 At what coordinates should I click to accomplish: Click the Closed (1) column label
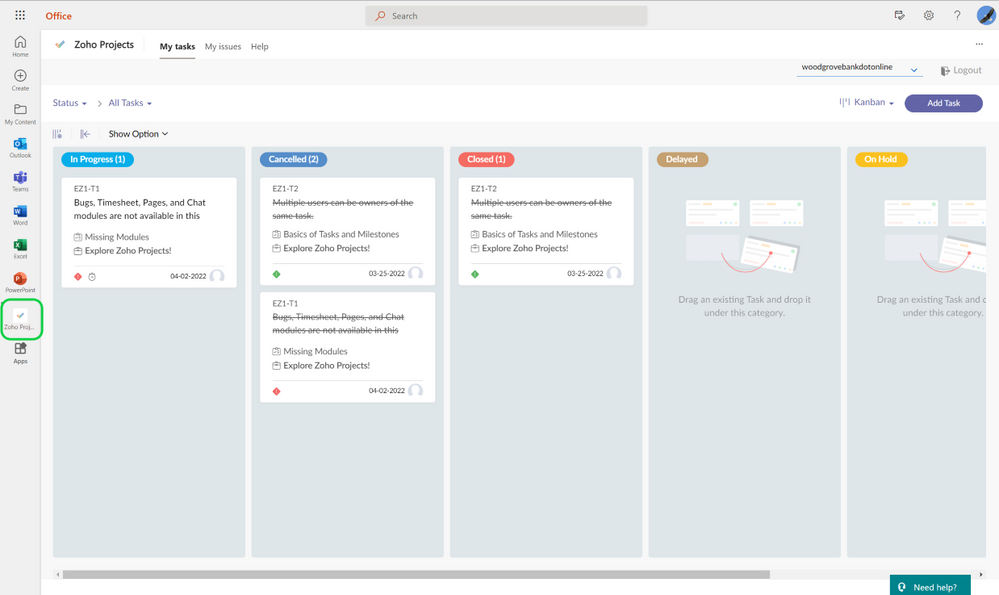click(486, 159)
